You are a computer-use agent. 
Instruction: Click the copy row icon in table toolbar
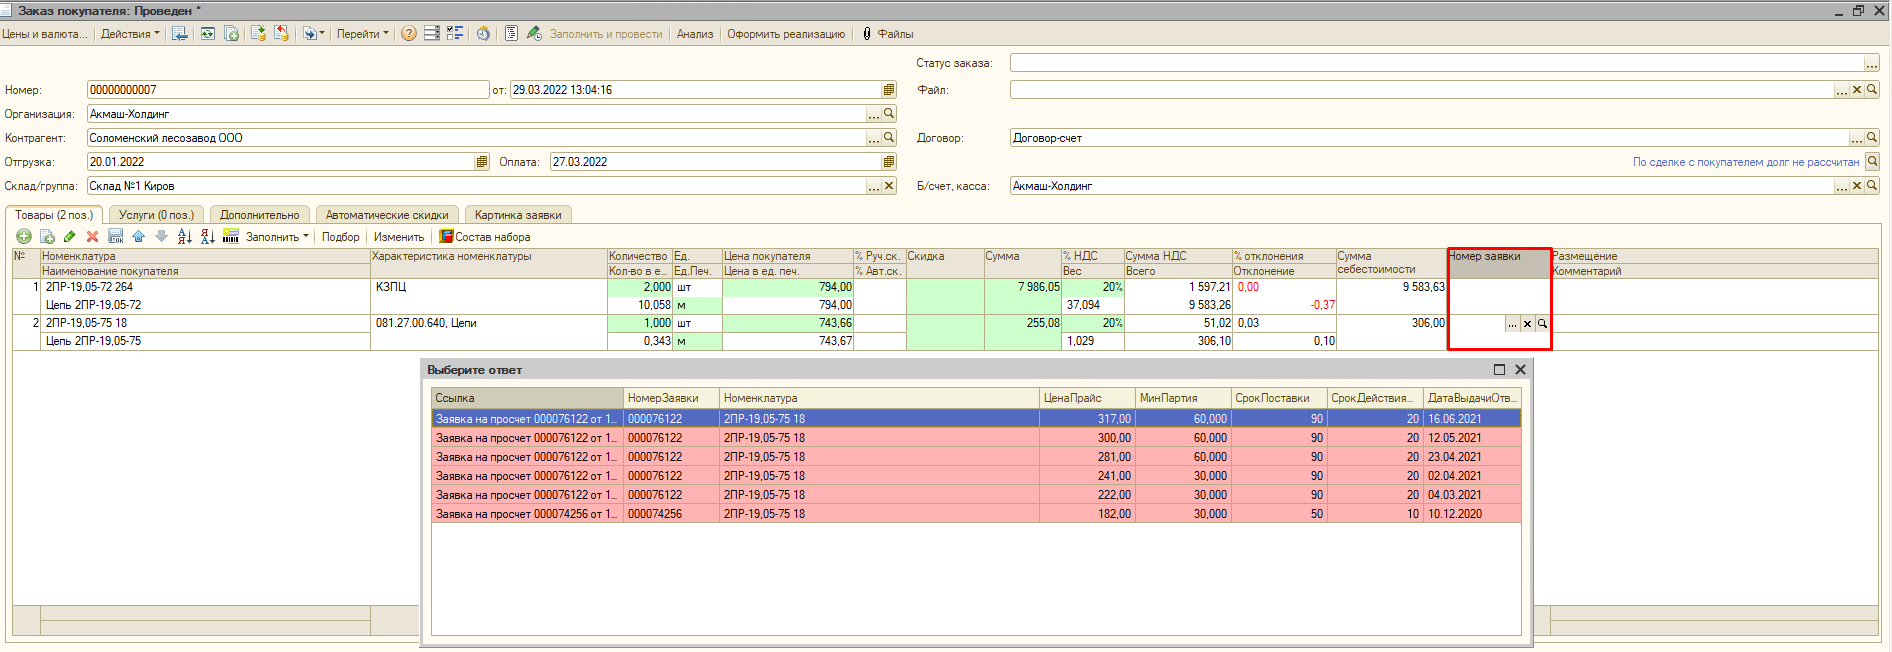[x=47, y=236]
